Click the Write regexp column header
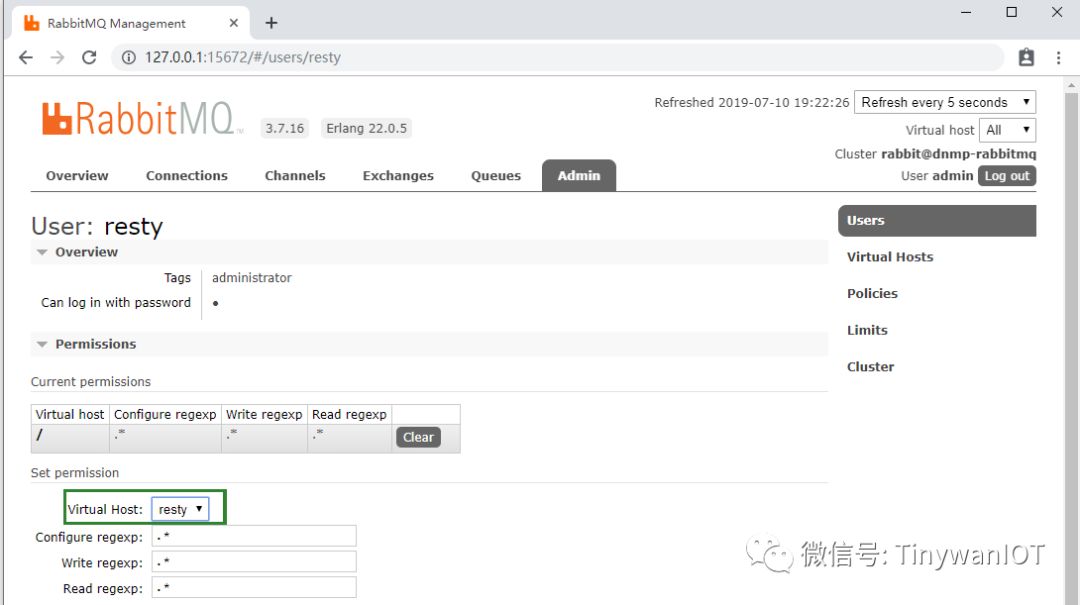Viewport: 1080px width, 605px height. (x=264, y=414)
